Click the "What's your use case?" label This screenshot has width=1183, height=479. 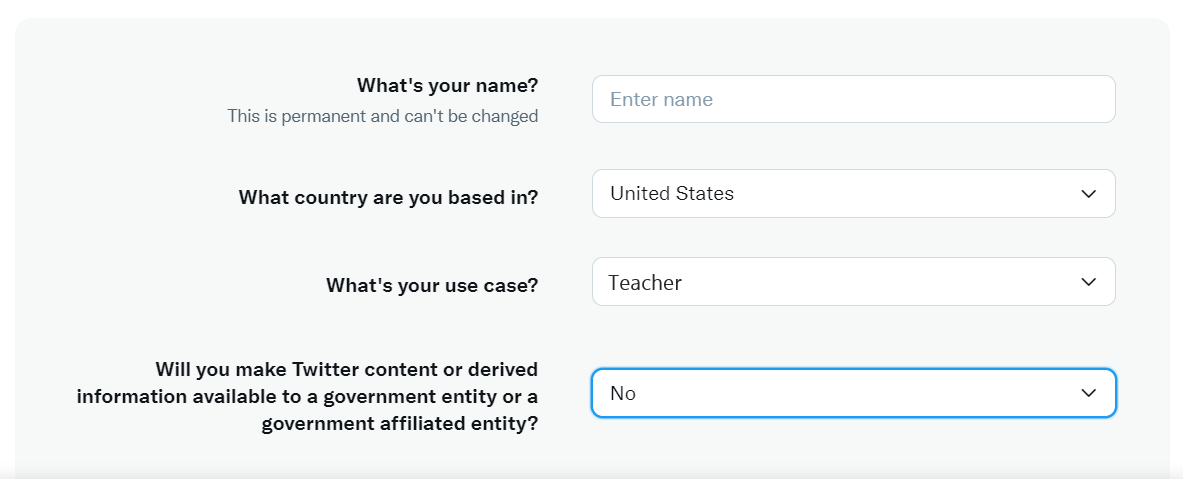point(432,286)
